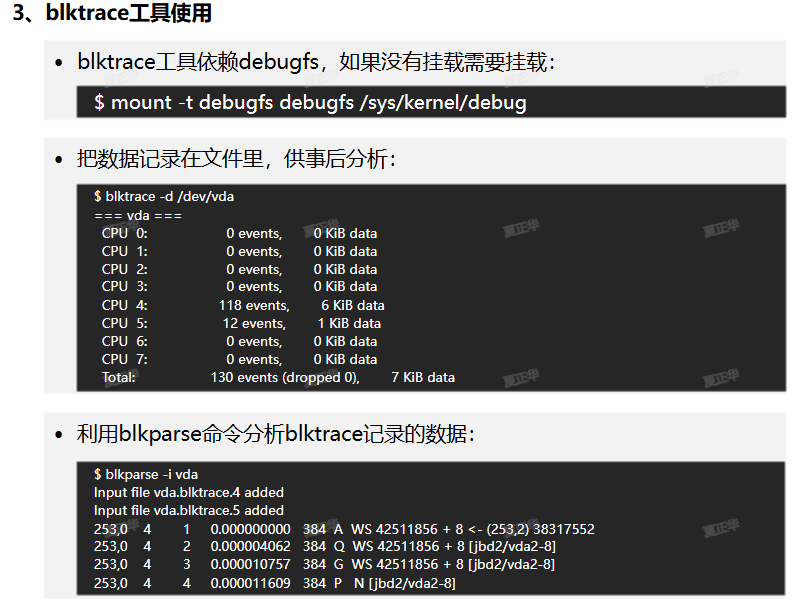Select the CPU 3 events output row

(x=239, y=287)
